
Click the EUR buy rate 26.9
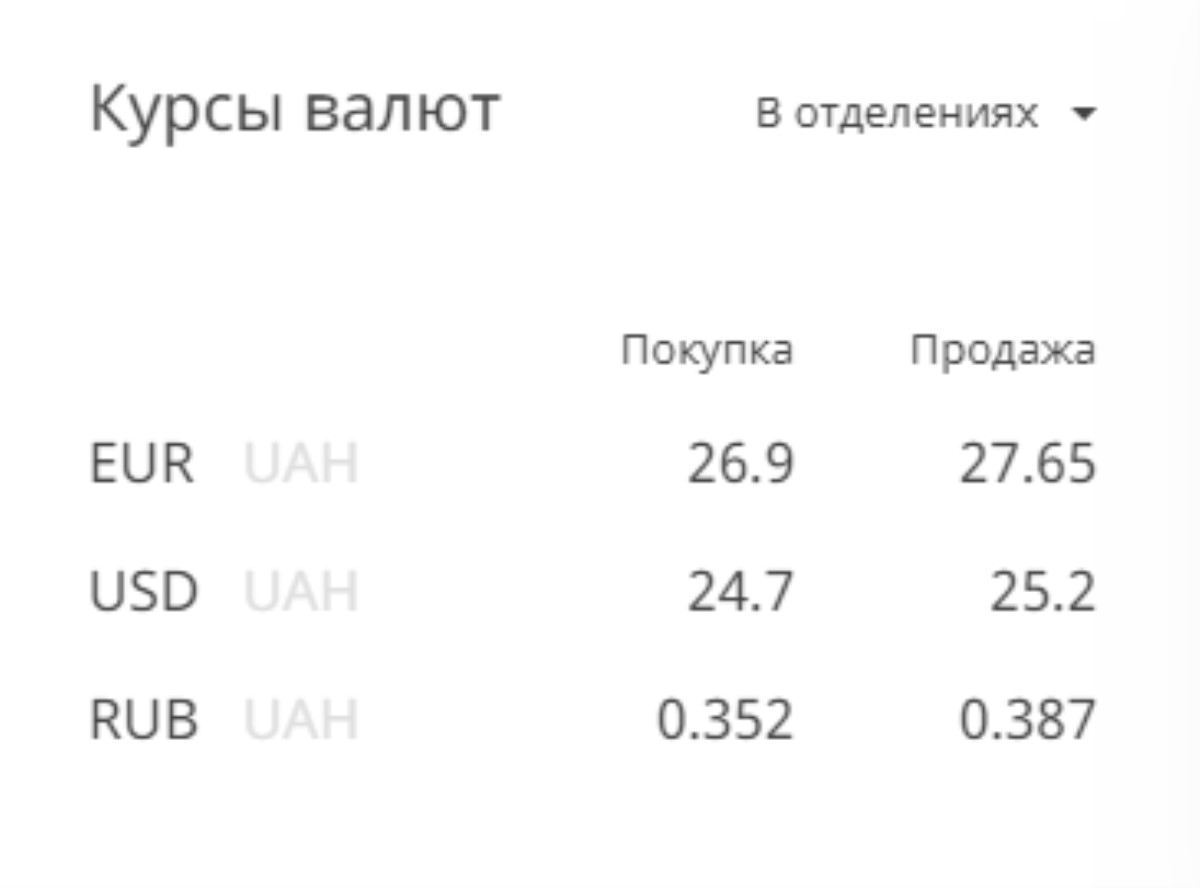[x=740, y=465]
